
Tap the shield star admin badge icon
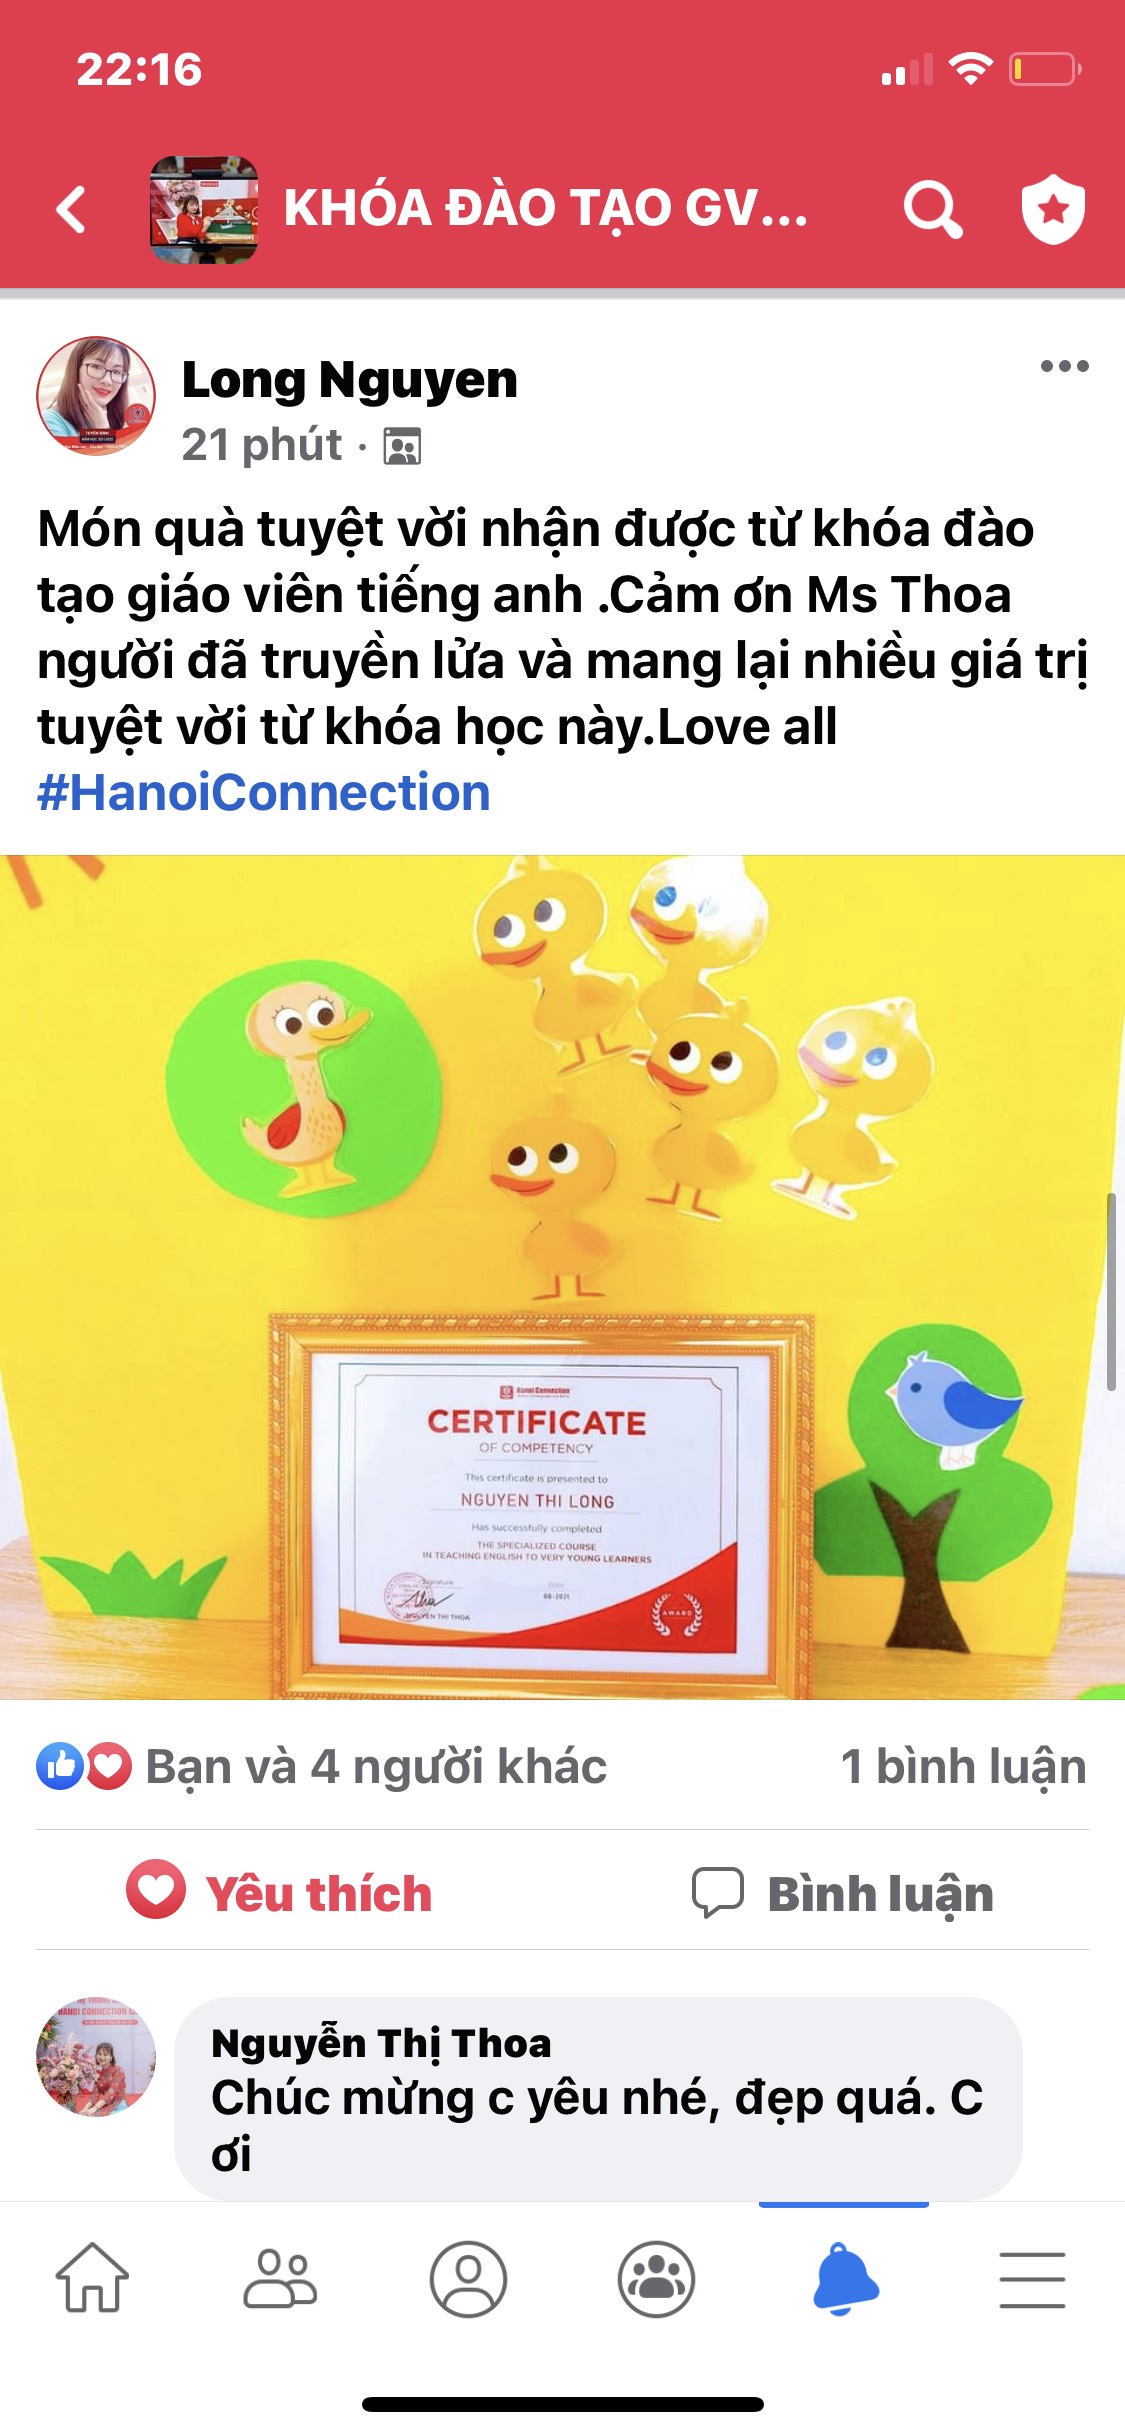pos(1053,209)
